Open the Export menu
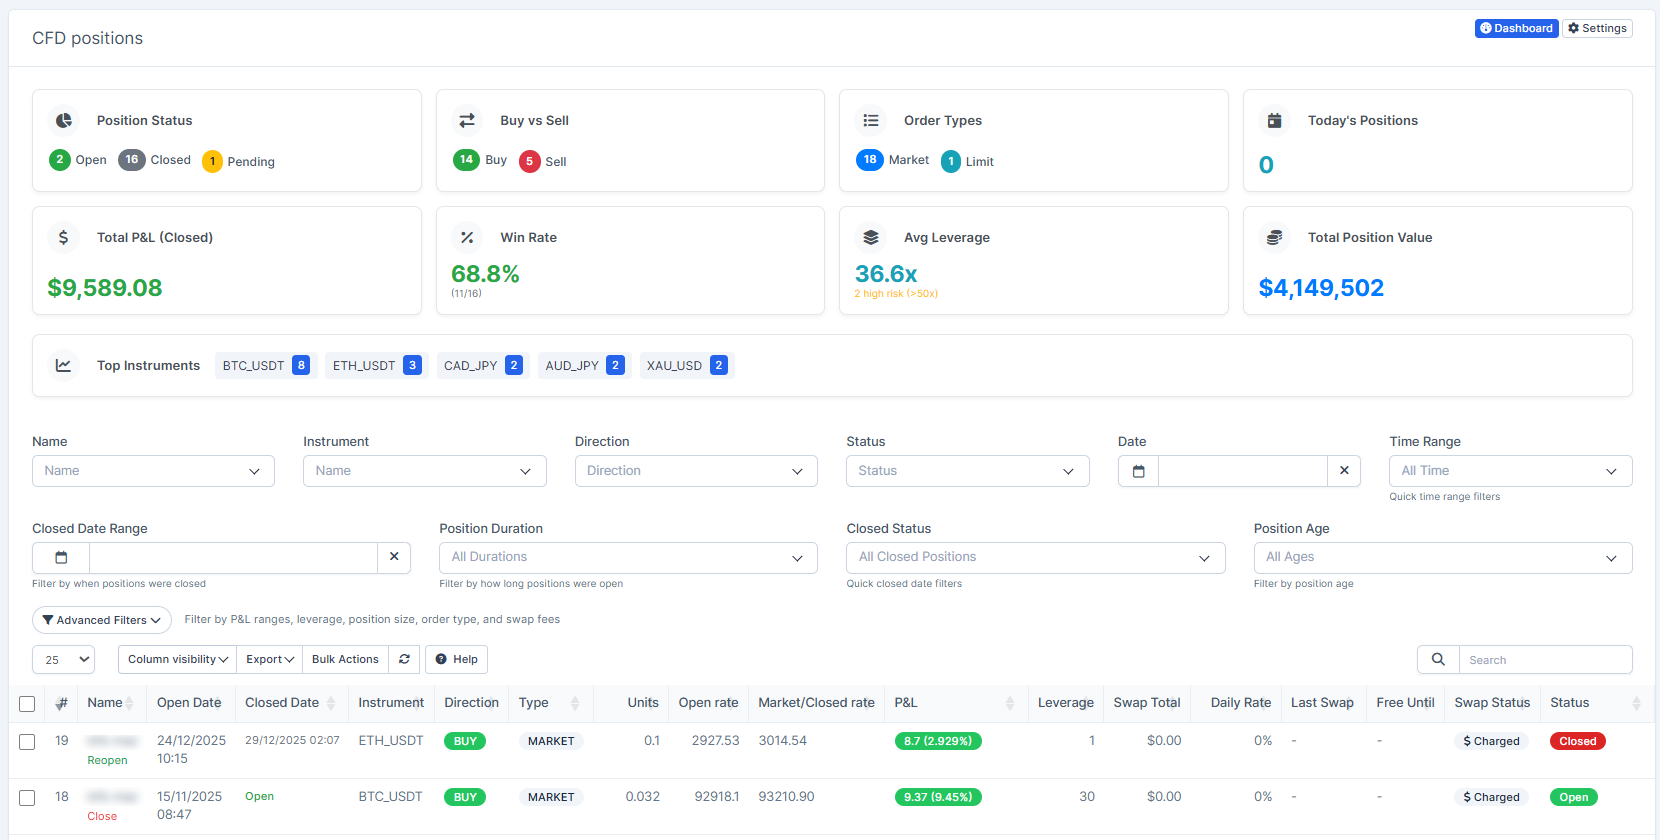The image size is (1660, 840). click(270, 660)
